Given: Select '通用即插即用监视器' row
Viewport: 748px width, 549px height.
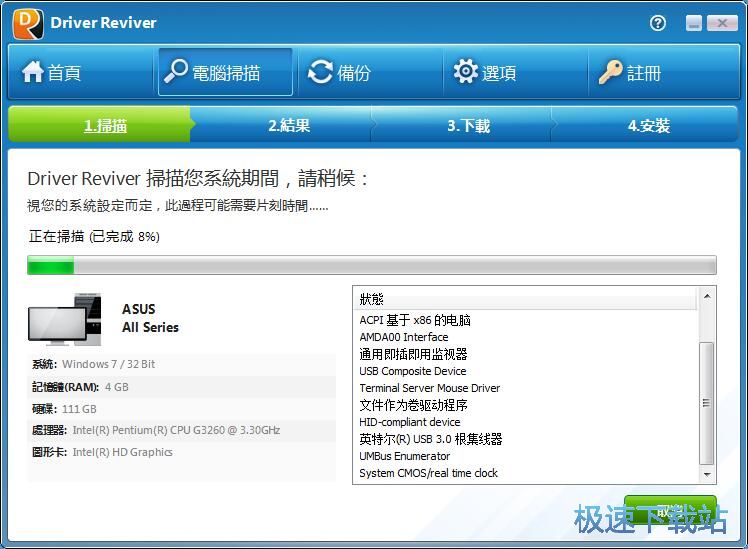Looking at the screenshot, I should point(525,354).
